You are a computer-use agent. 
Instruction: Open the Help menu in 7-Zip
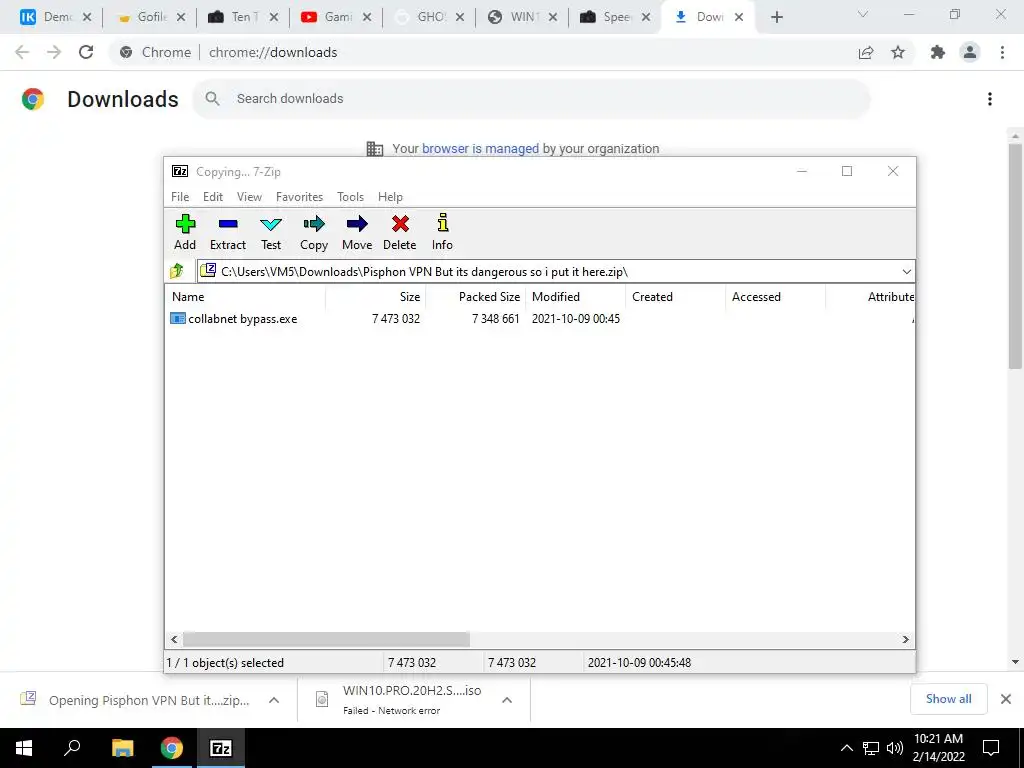(390, 197)
